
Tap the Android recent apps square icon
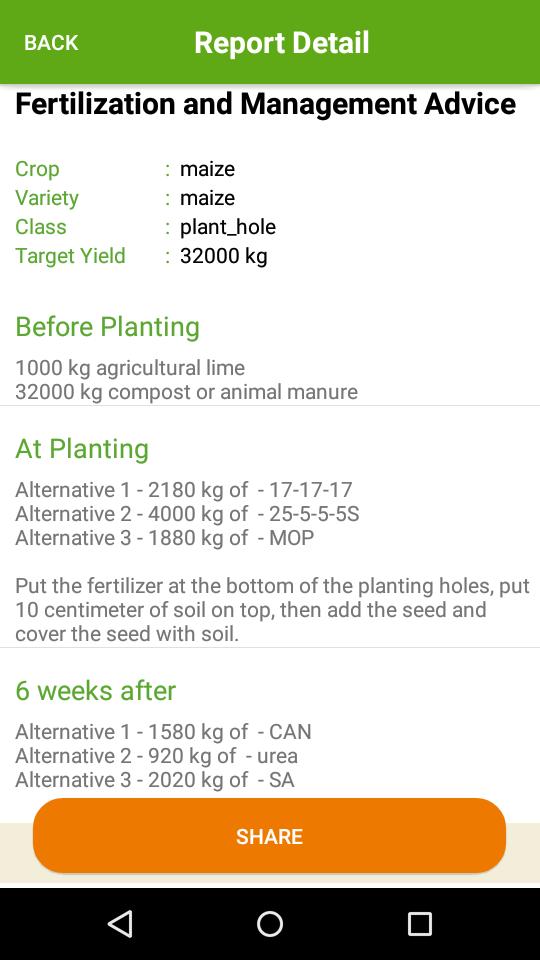point(420,923)
